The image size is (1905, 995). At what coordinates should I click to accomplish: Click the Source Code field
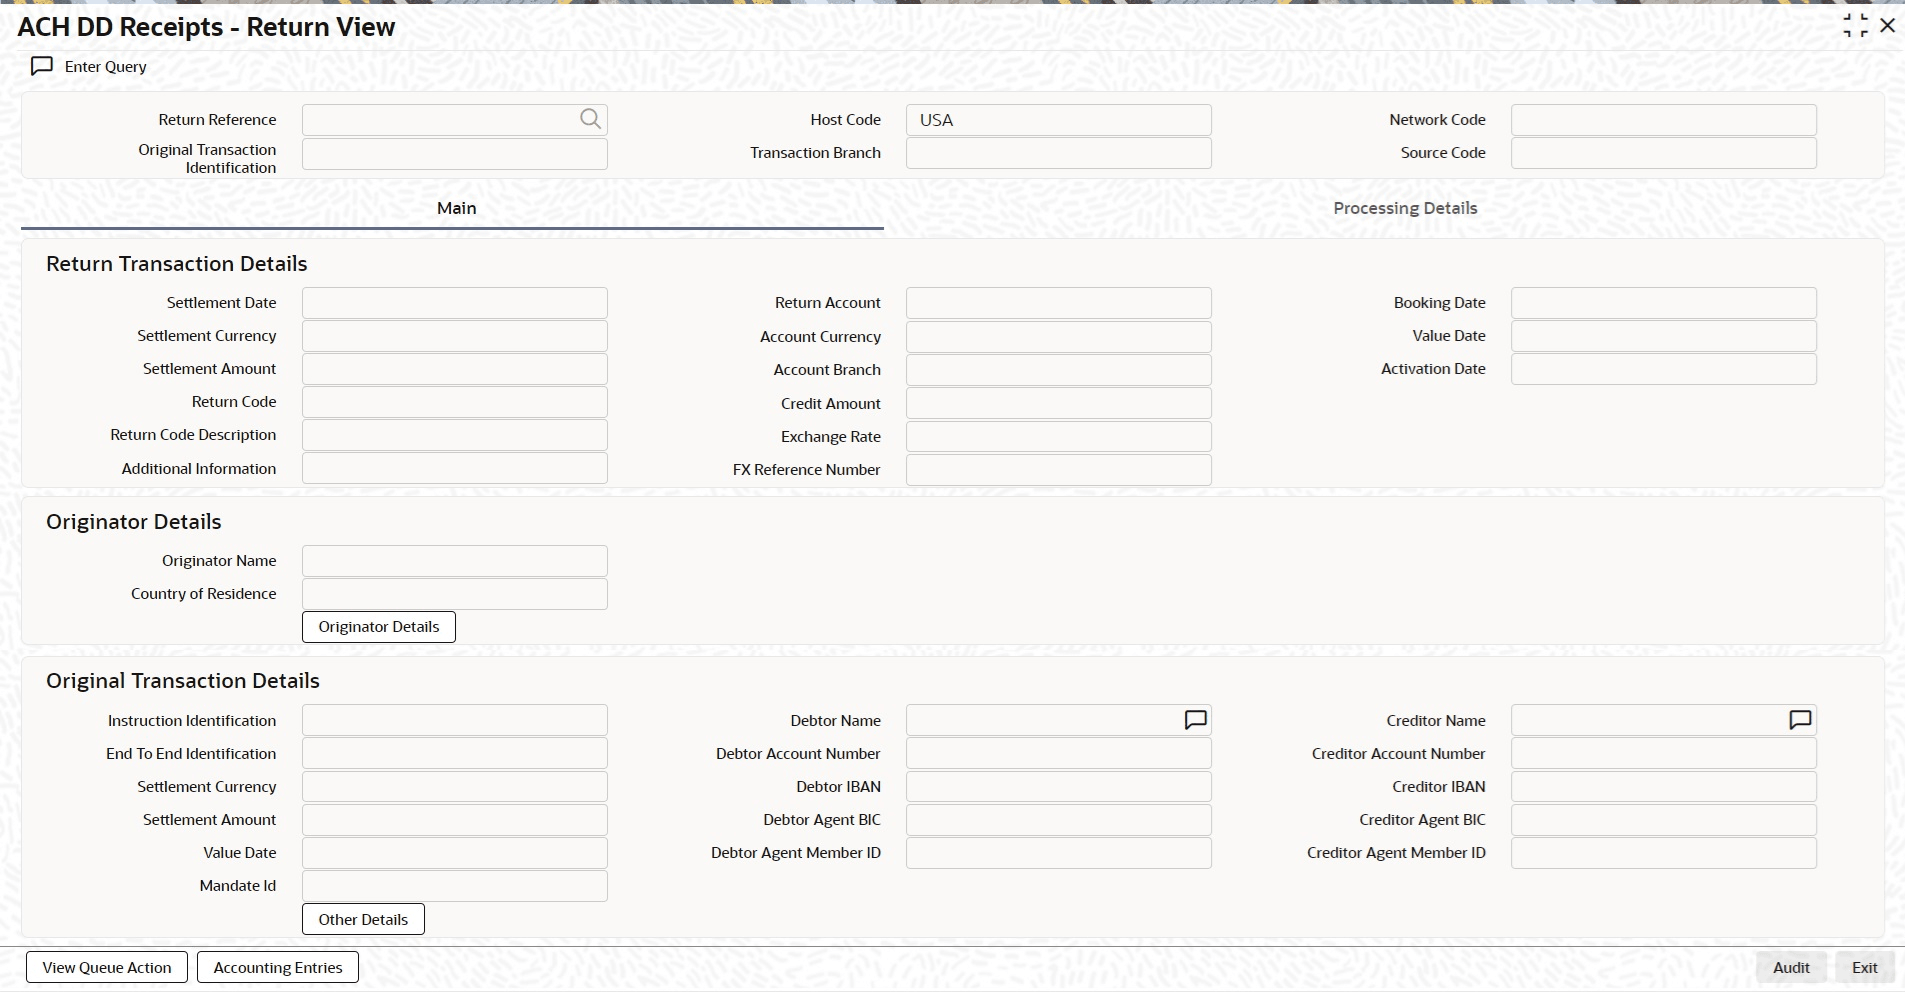coord(1664,153)
